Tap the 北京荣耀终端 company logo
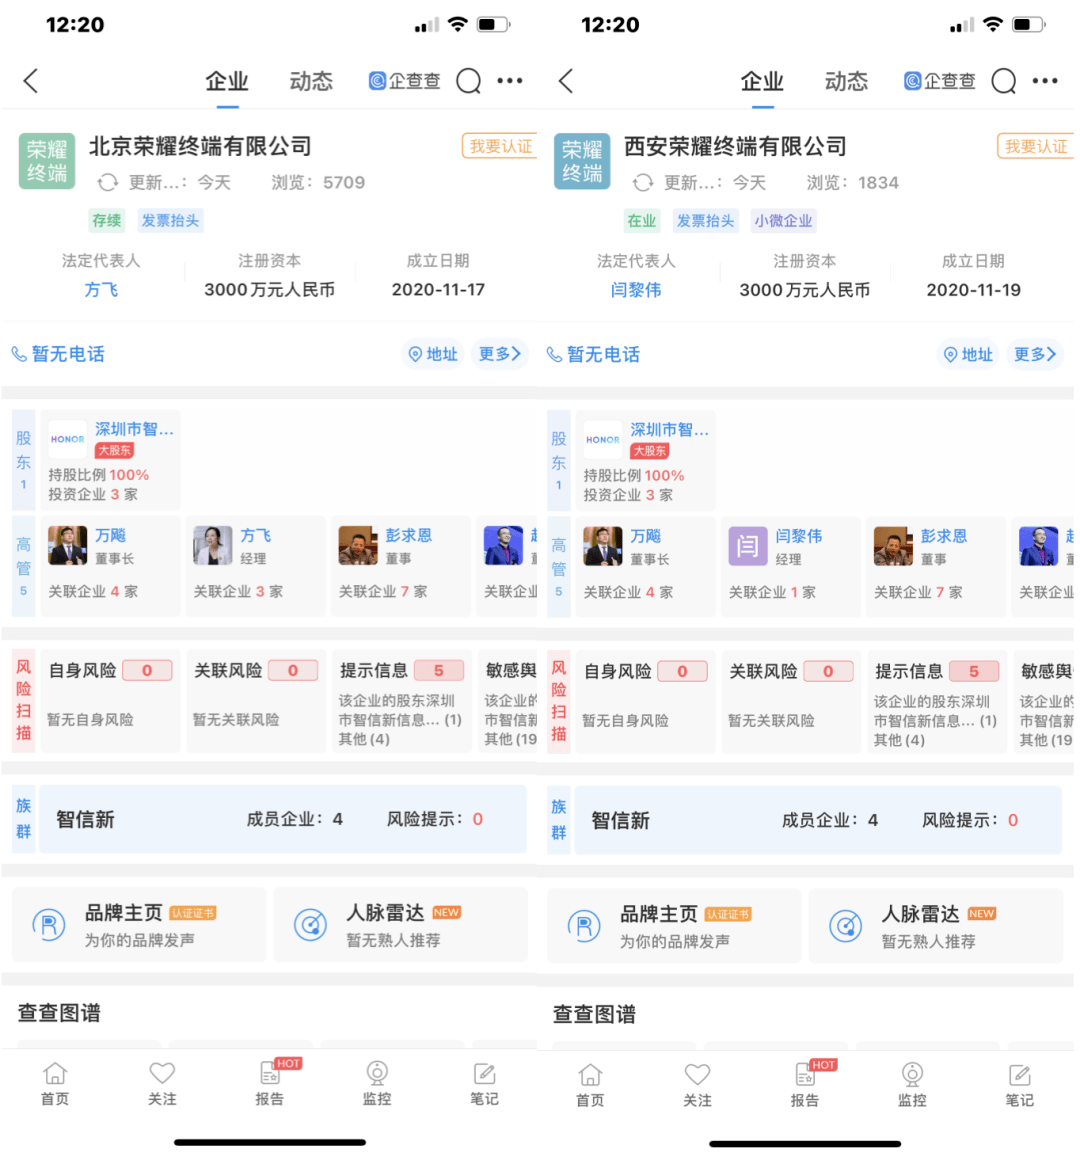Screen dimensions: 1080x1164 (x=47, y=161)
